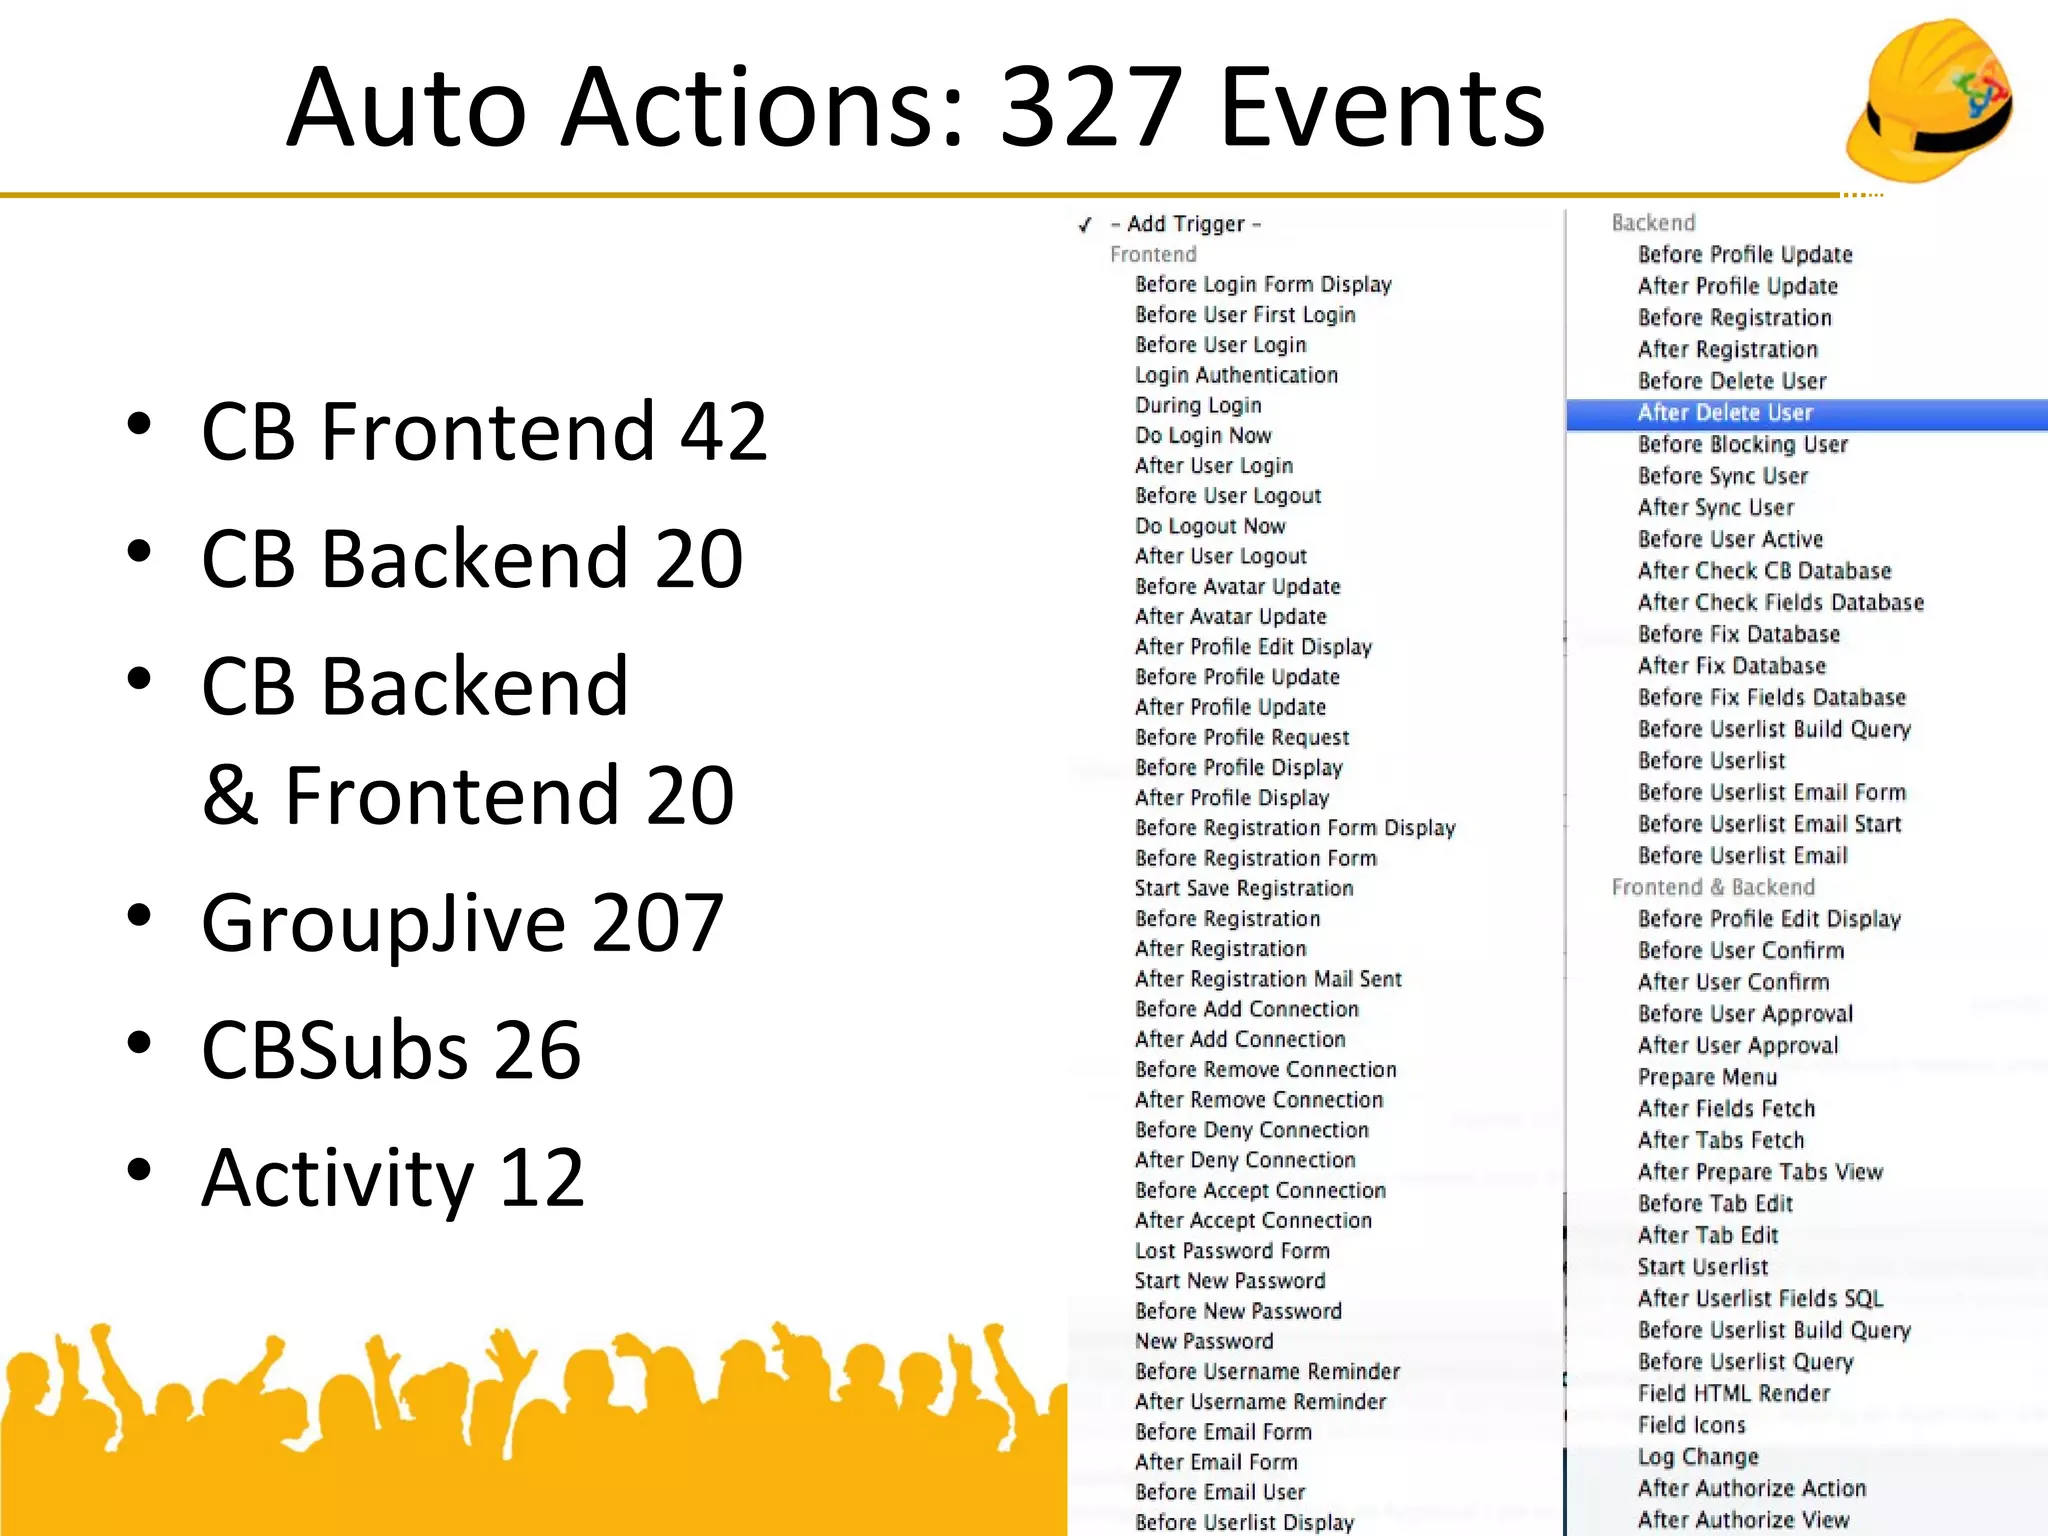The width and height of the screenshot is (2048, 1536).
Task: Select 'After Userlist Fields SQL' trigger
Action: 1760,1299
